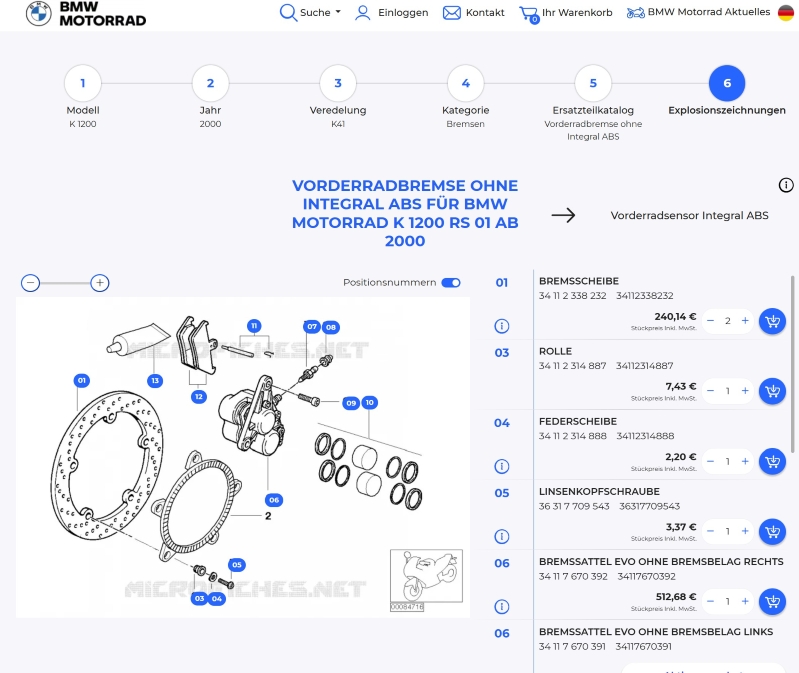Select position marker 10 on diagram
The width and height of the screenshot is (799, 673).
coord(369,402)
